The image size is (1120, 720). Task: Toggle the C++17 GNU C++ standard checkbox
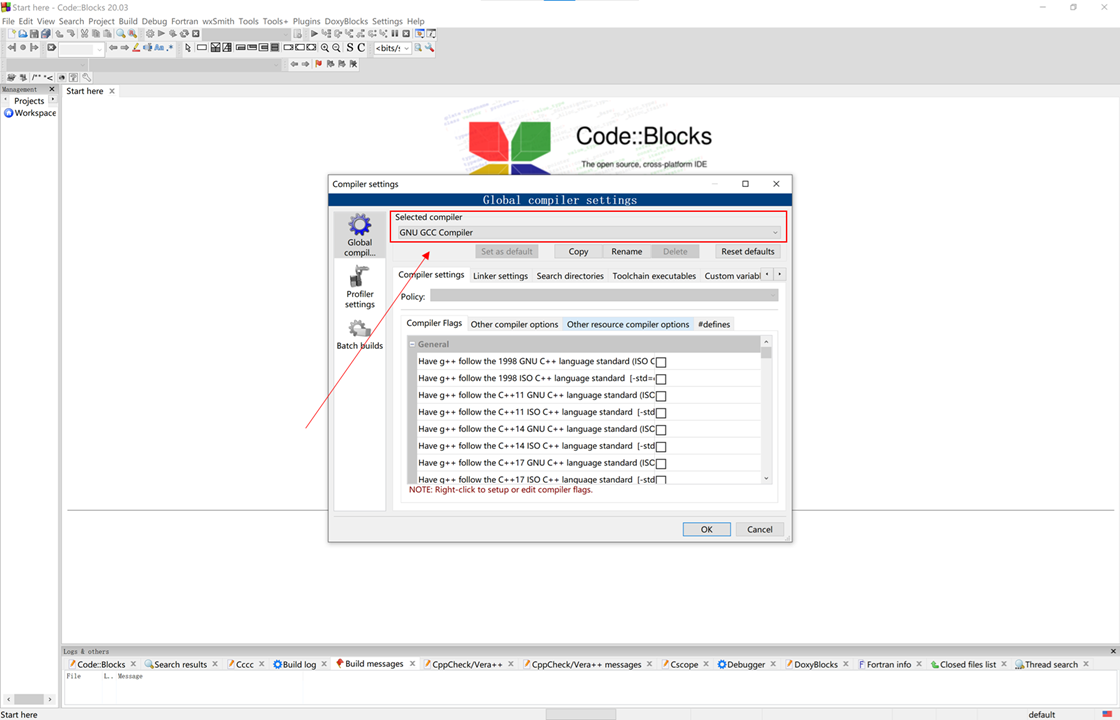point(661,464)
